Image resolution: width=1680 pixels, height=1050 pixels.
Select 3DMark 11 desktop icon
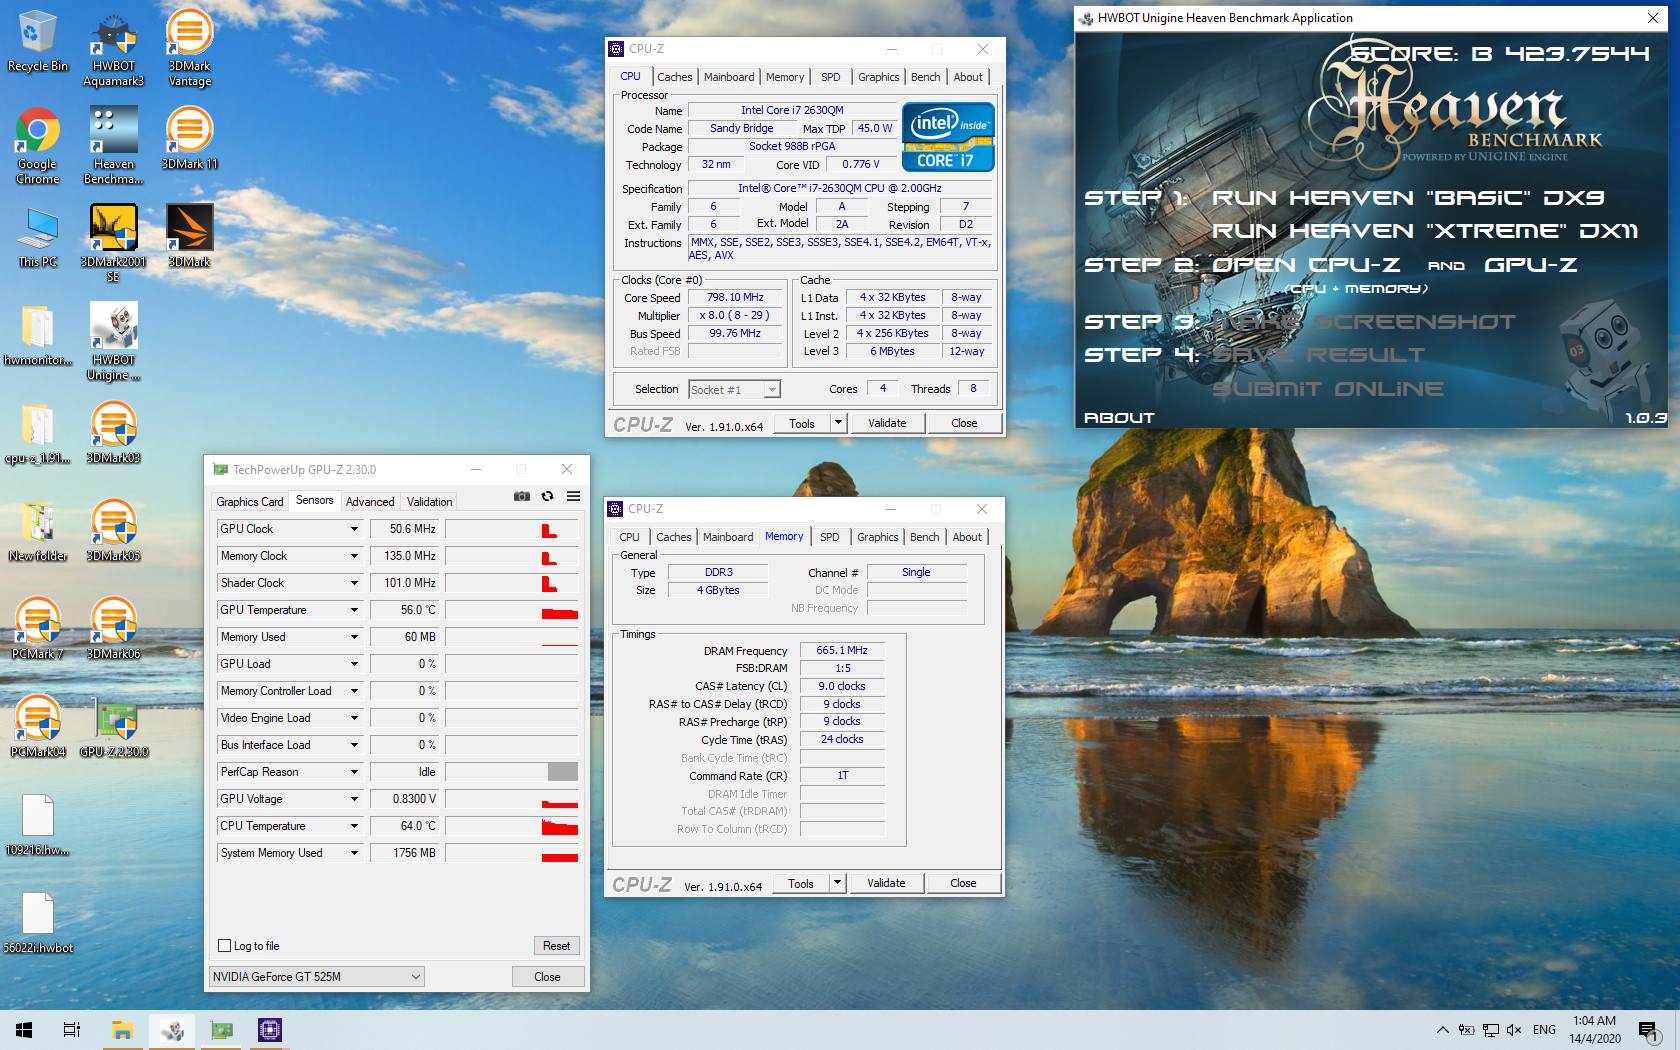pyautogui.click(x=189, y=139)
